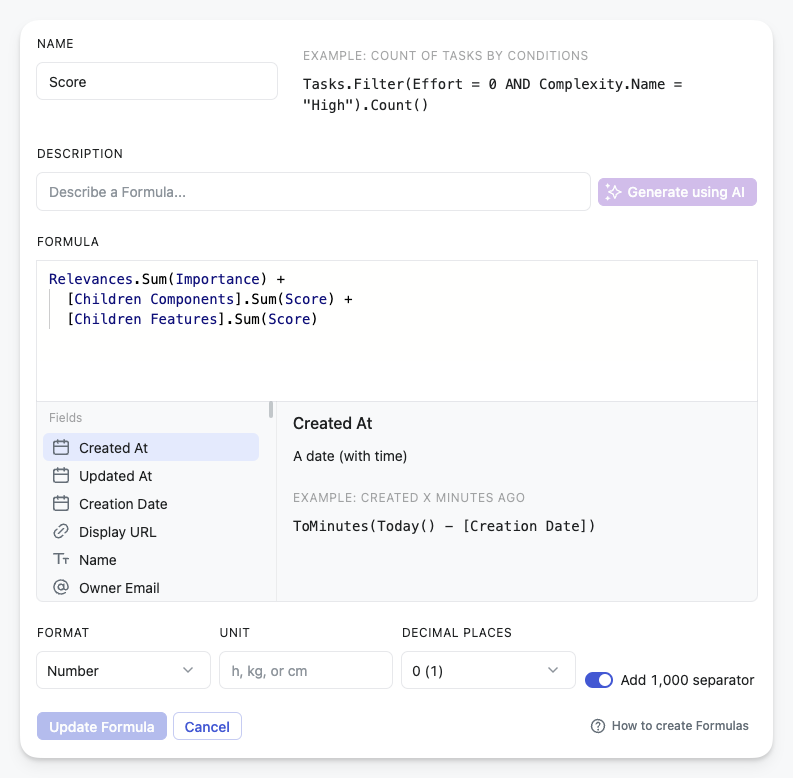Screen dimensions: 793x778
Task: Select the Owner Email field entry
Action: pyautogui.click(x=151, y=587)
